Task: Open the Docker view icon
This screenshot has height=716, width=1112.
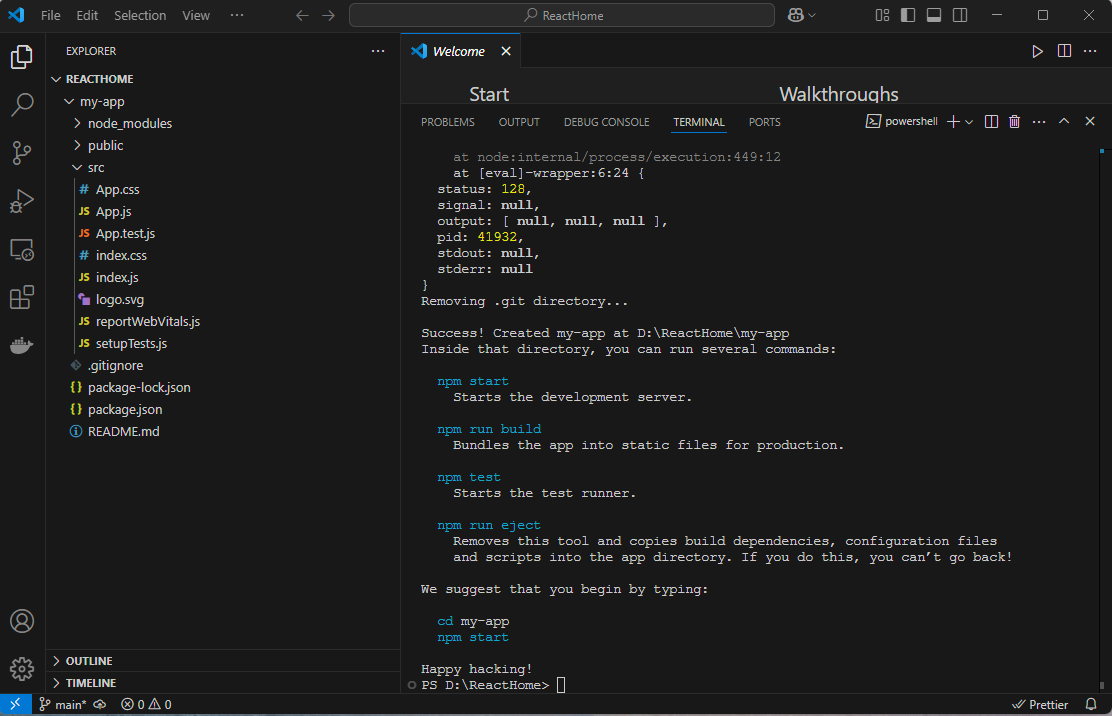Action: (22, 346)
